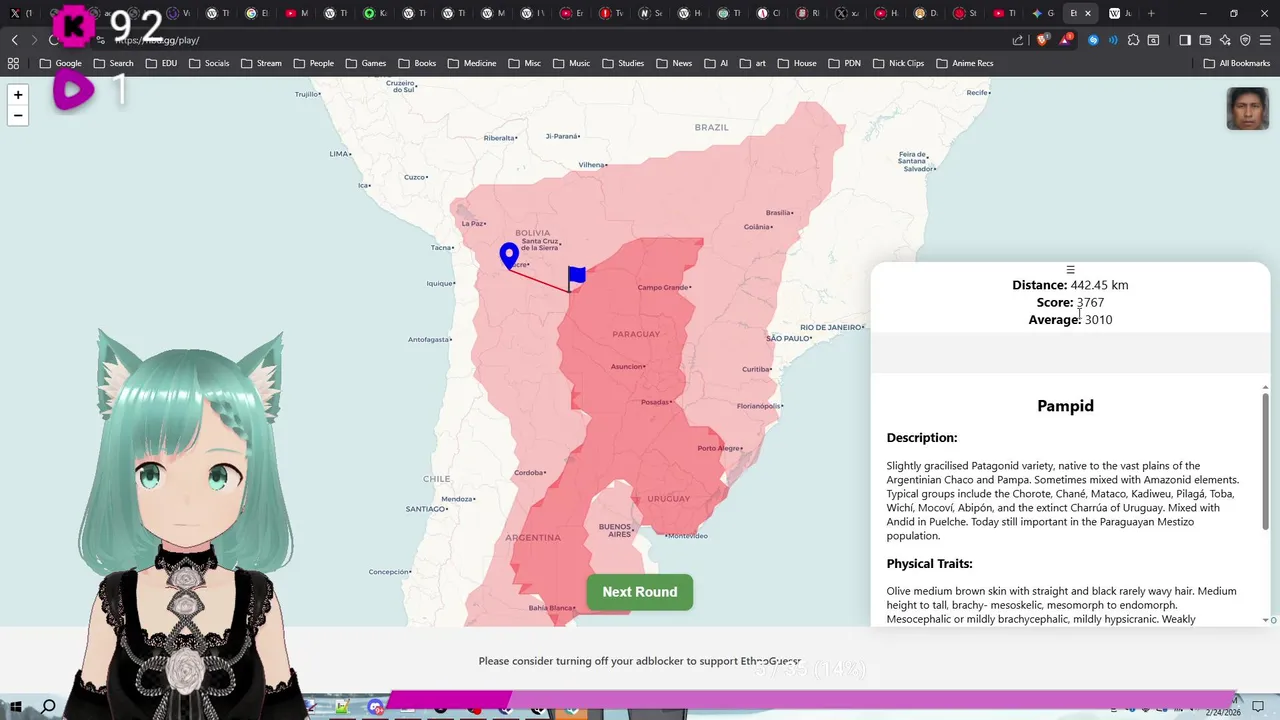Toggle the browser sidebar panel icon
The width and height of the screenshot is (1280, 720).
[x=1185, y=40]
